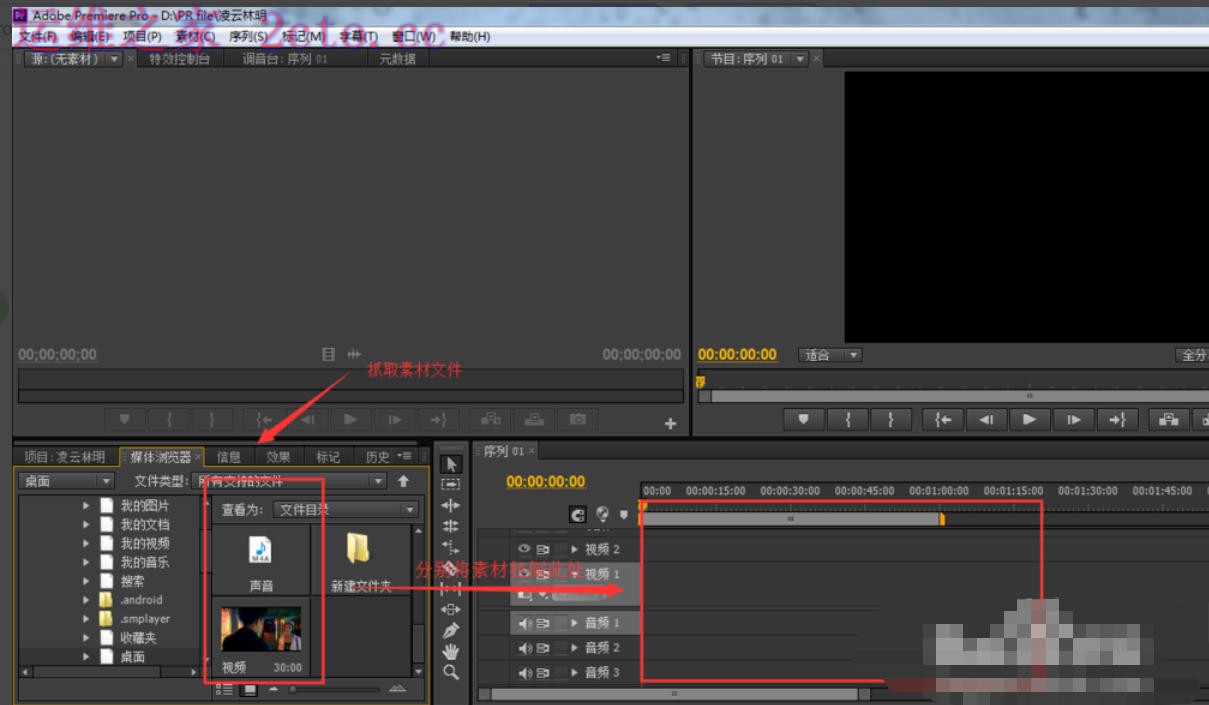The width and height of the screenshot is (1209, 705).
Task: Switch to the 特效控制台 tab
Action: point(180,59)
